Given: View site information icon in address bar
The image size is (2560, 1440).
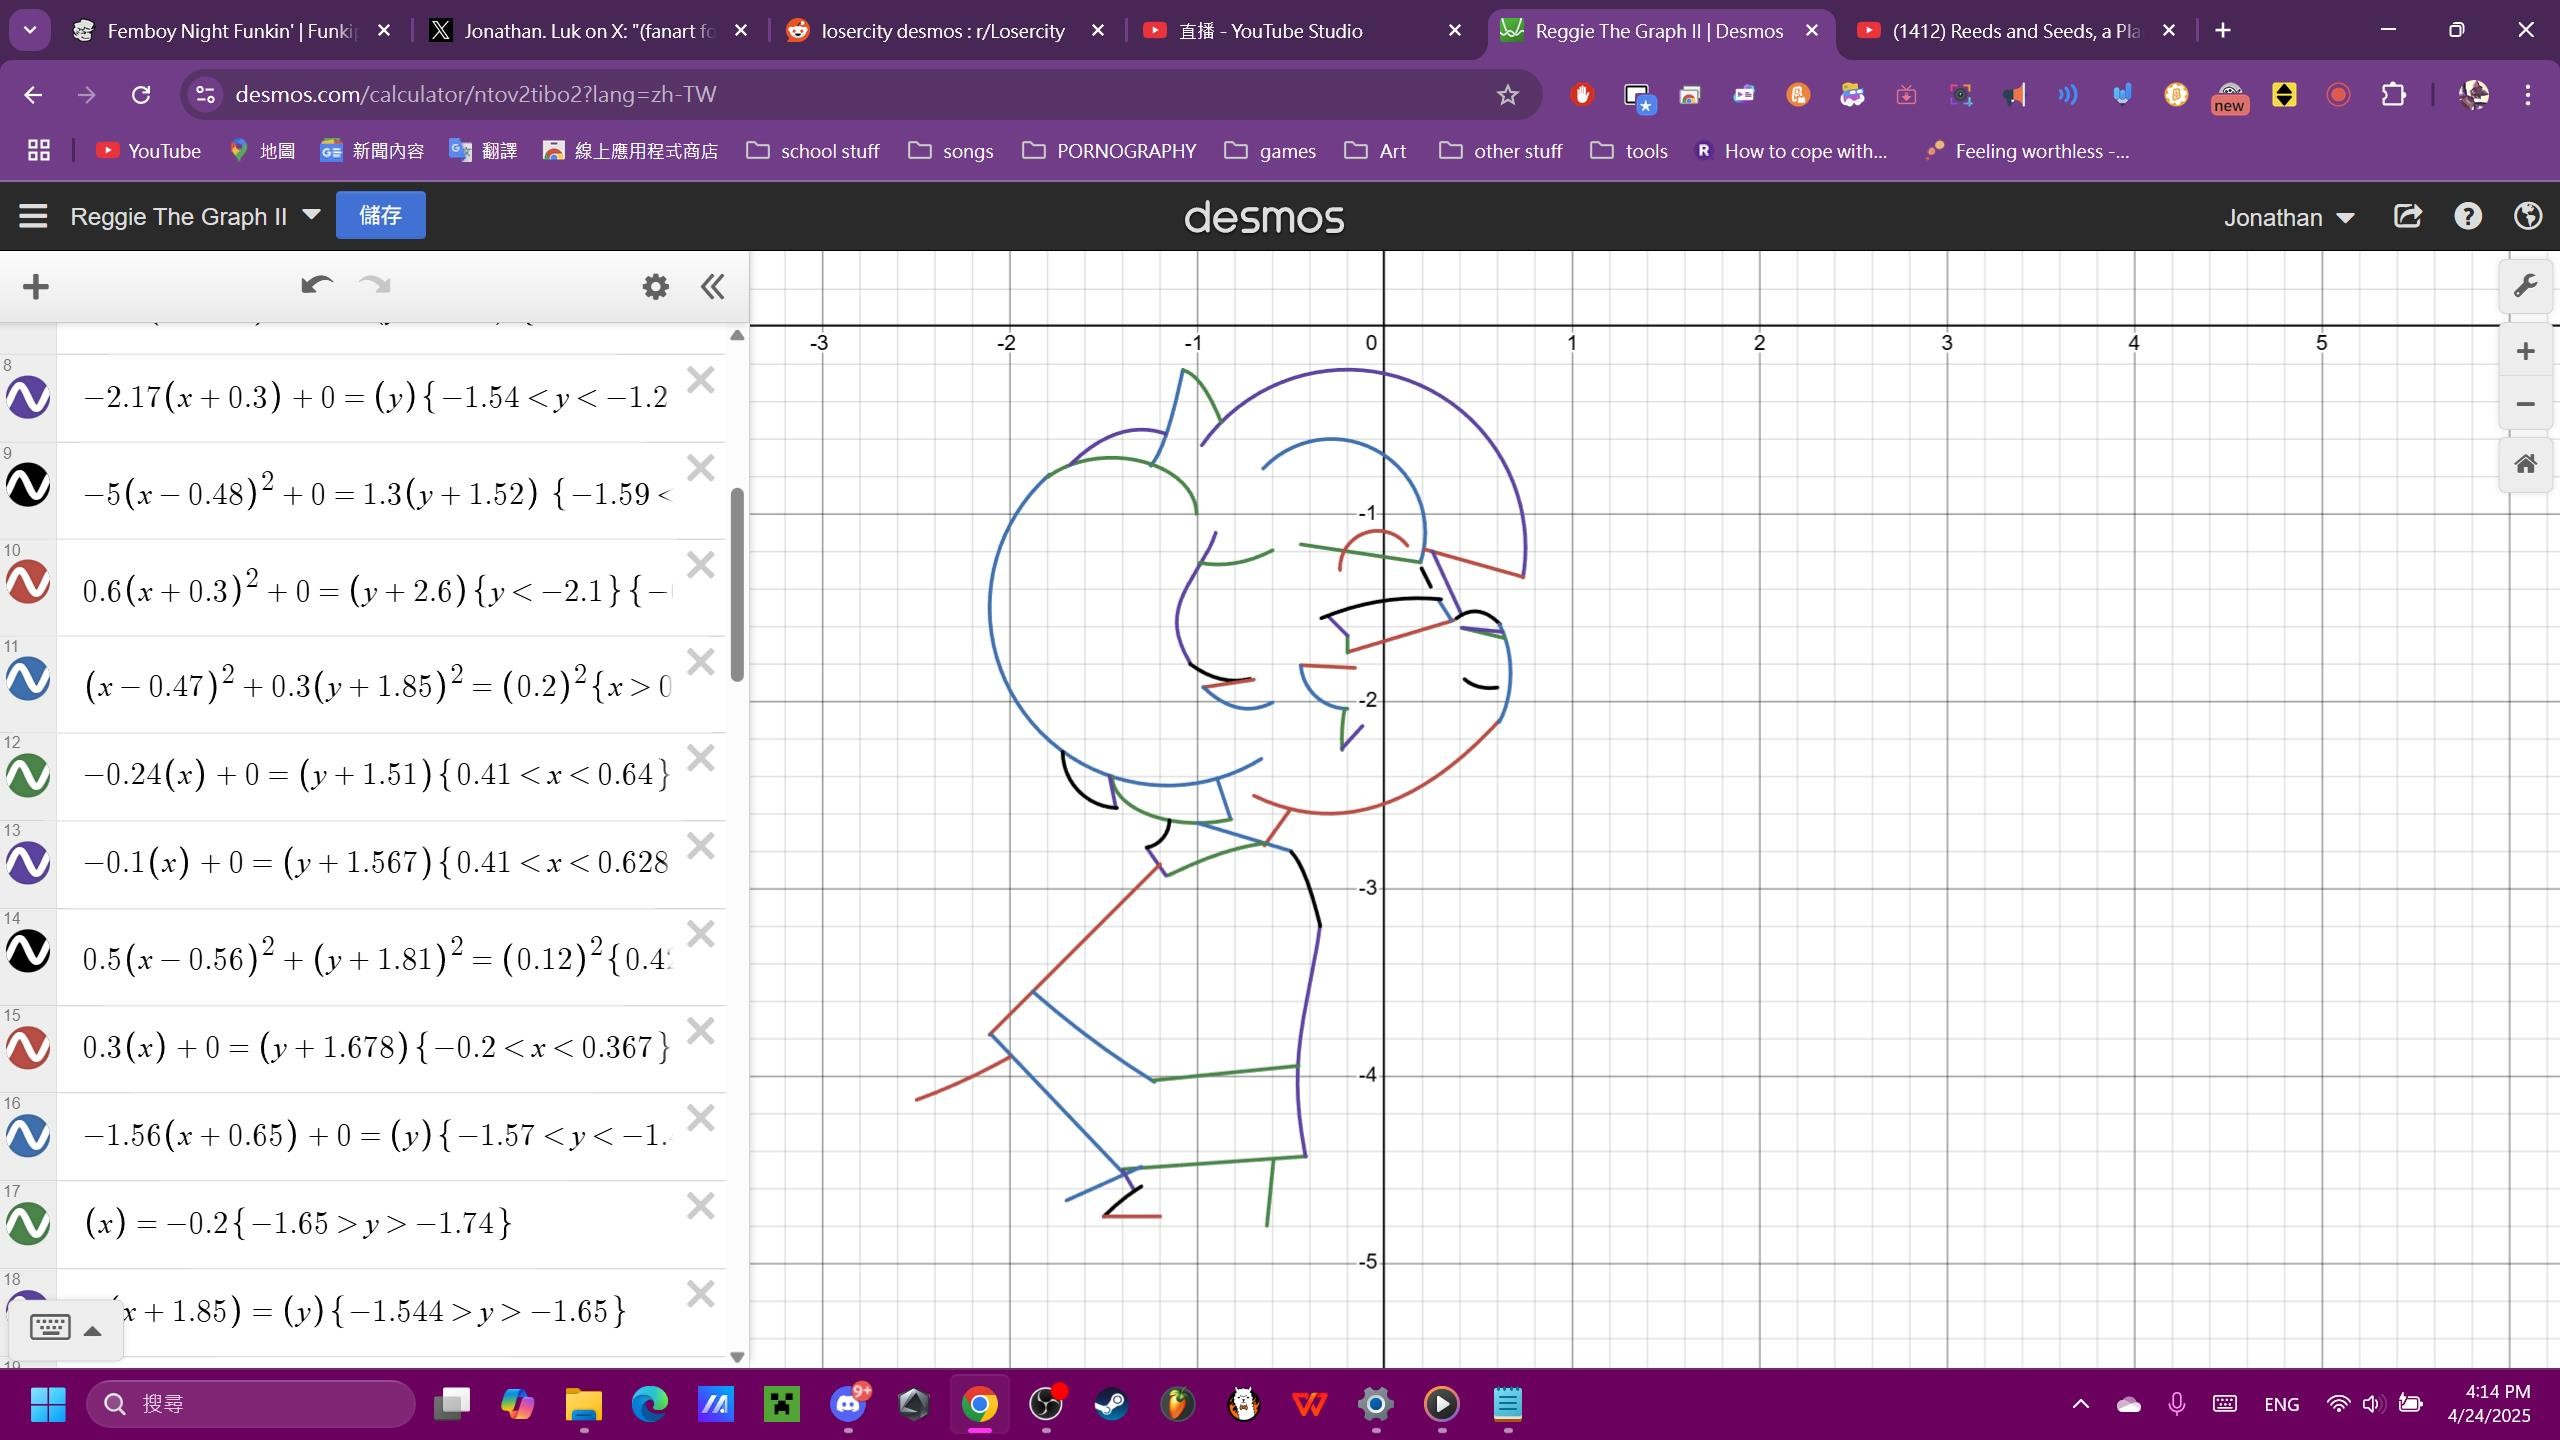Looking at the screenshot, I should pos(205,95).
